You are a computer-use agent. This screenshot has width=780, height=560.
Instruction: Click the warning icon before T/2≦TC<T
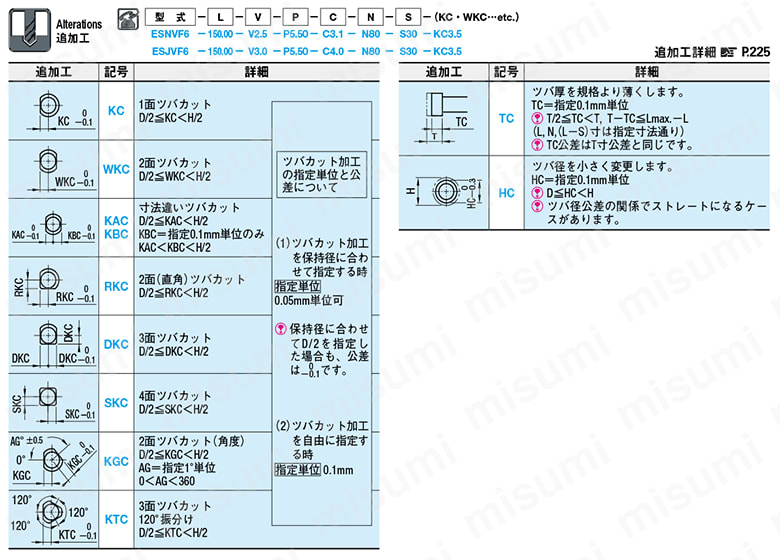pos(537,118)
